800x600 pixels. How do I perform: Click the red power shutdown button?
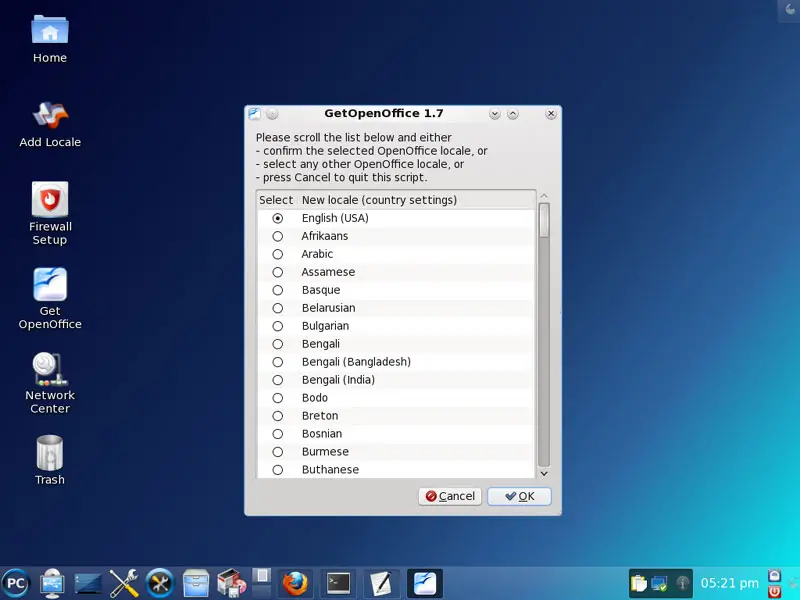click(x=774, y=591)
